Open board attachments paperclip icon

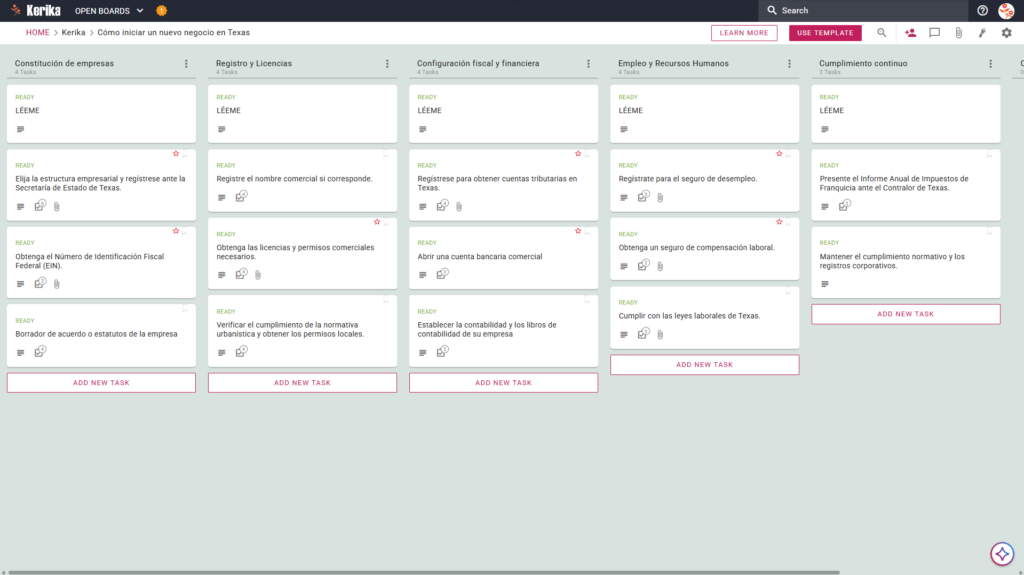959,33
